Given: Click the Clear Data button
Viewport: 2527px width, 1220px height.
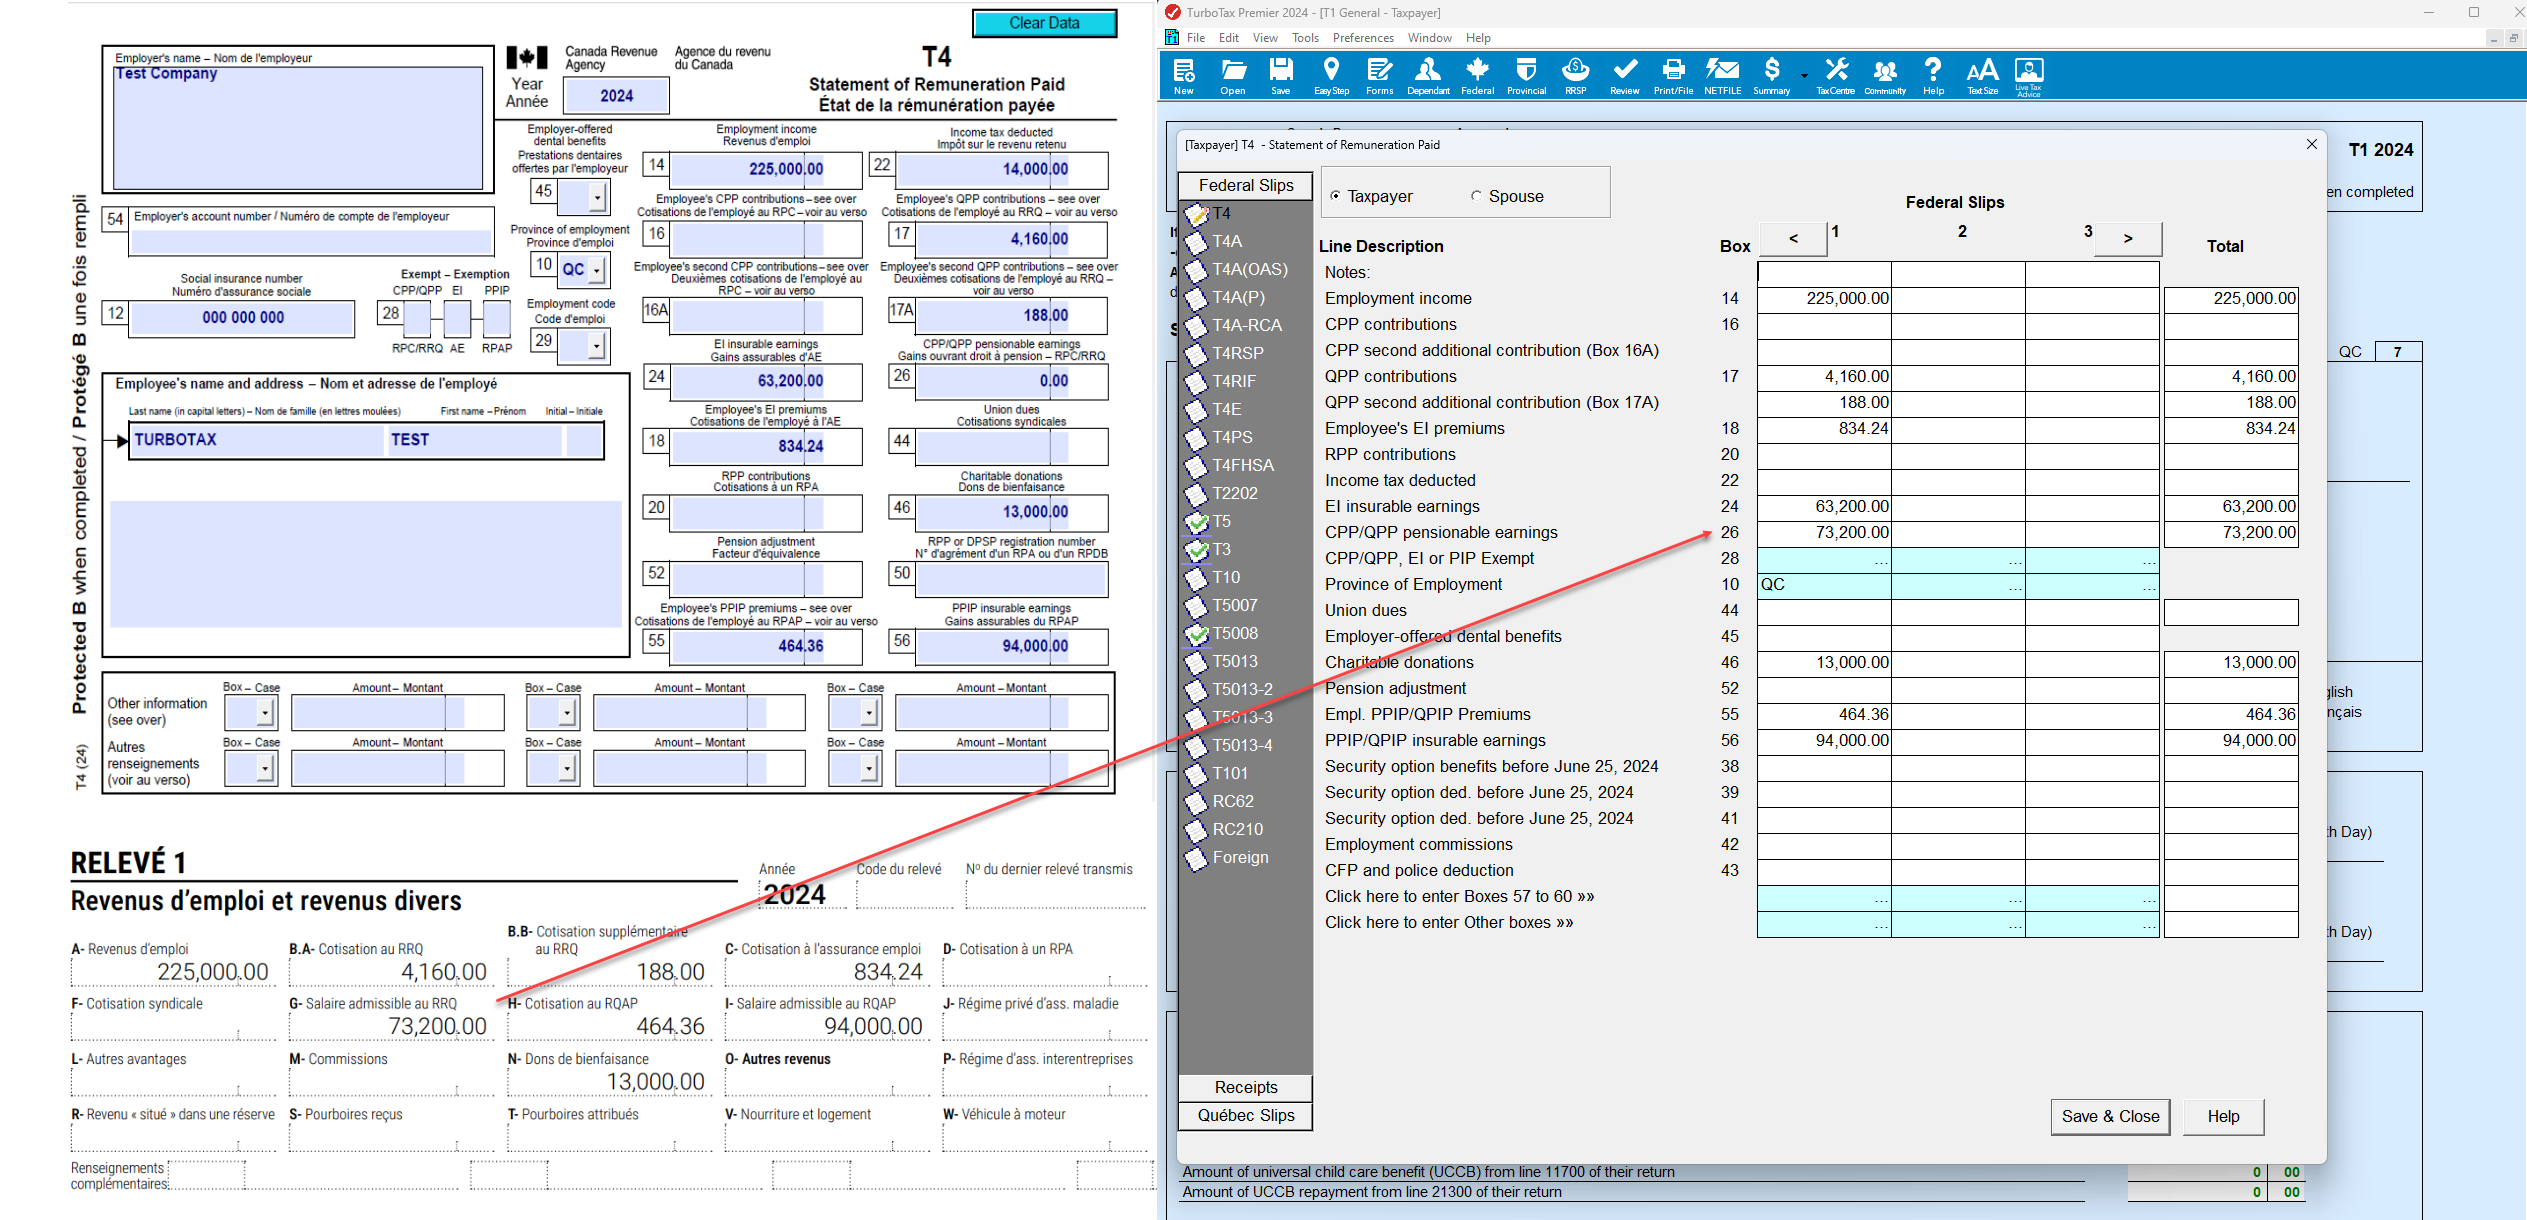Looking at the screenshot, I should pyautogui.click(x=1044, y=23).
